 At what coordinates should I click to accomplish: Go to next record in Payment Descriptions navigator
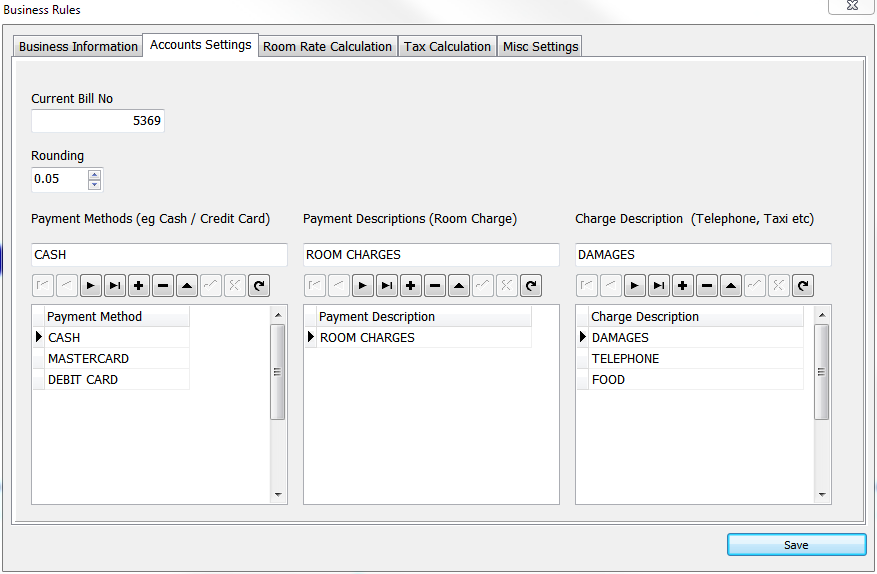363,286
